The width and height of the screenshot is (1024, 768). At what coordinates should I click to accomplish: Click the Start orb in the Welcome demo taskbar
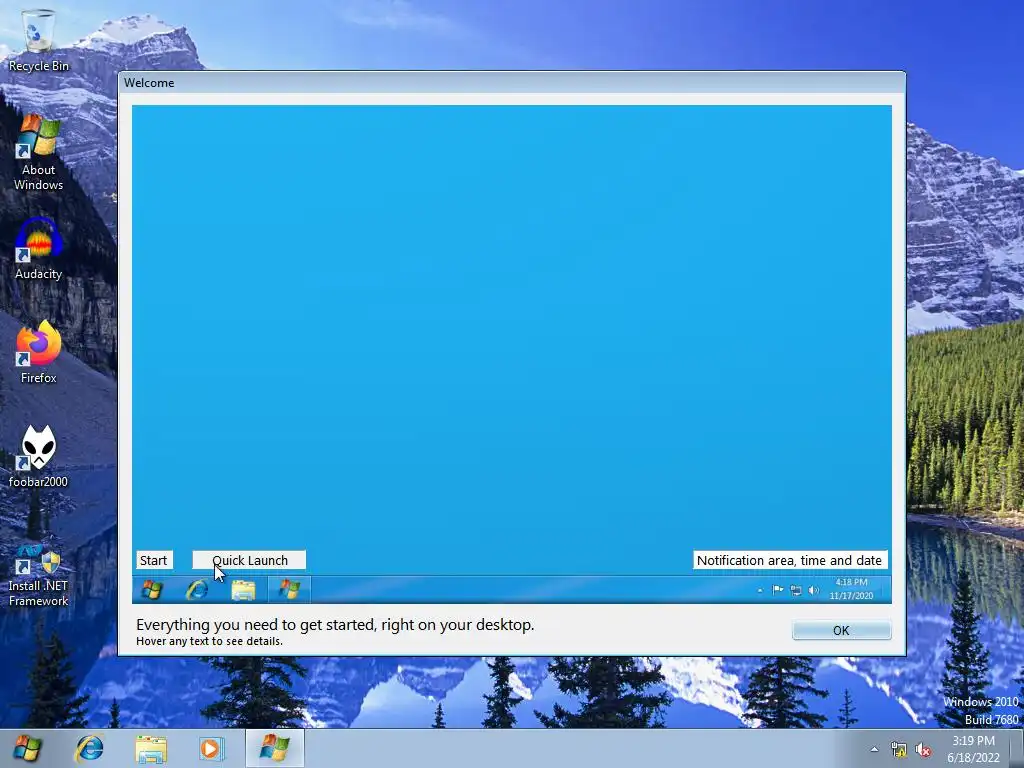(x=152, y=590)
